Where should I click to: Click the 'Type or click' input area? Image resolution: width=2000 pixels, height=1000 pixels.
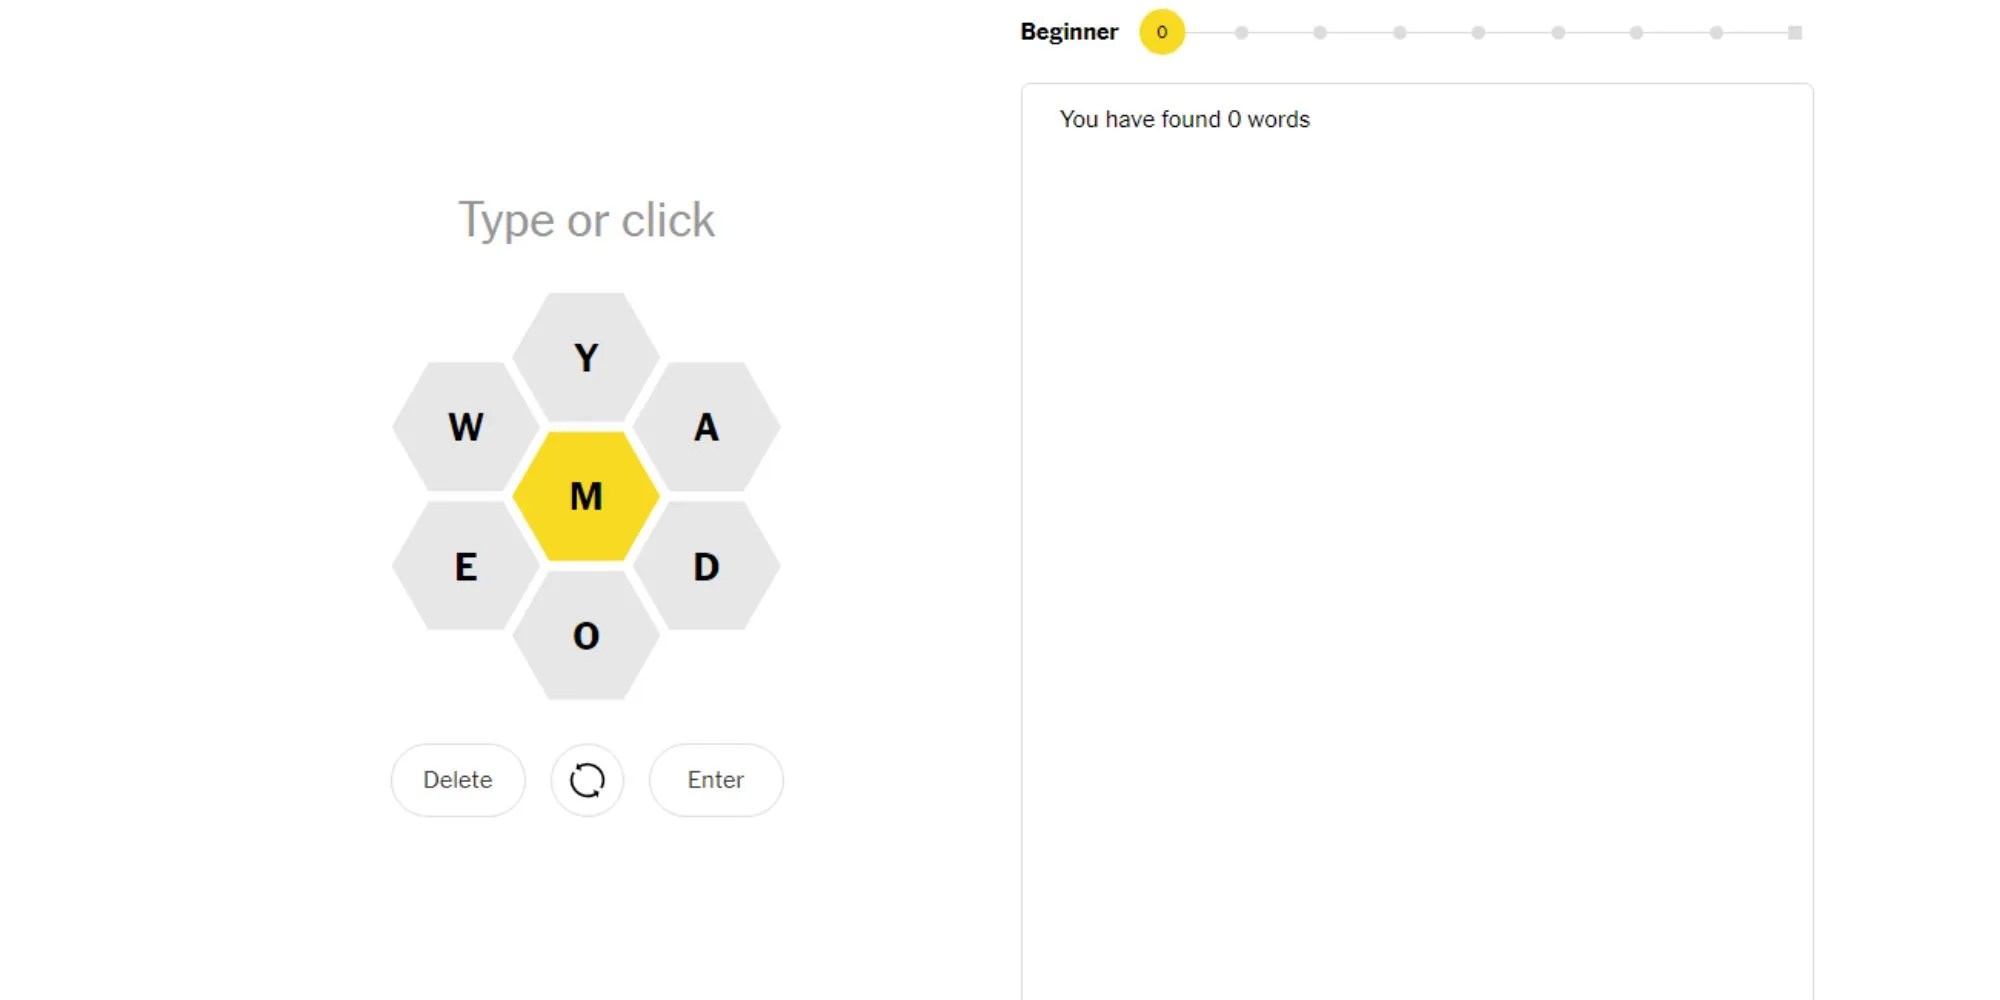[x=586, y=220]
